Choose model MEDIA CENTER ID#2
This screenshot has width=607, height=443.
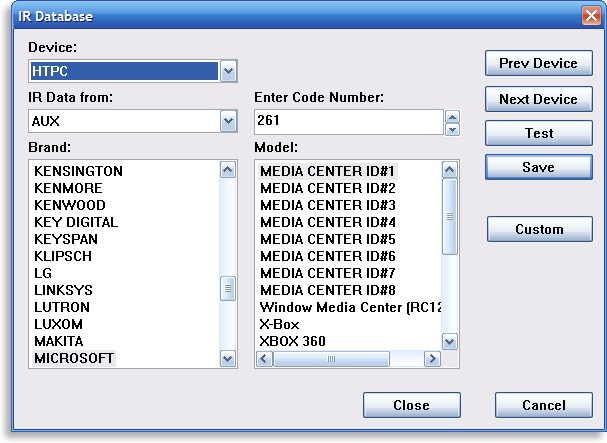328,188
